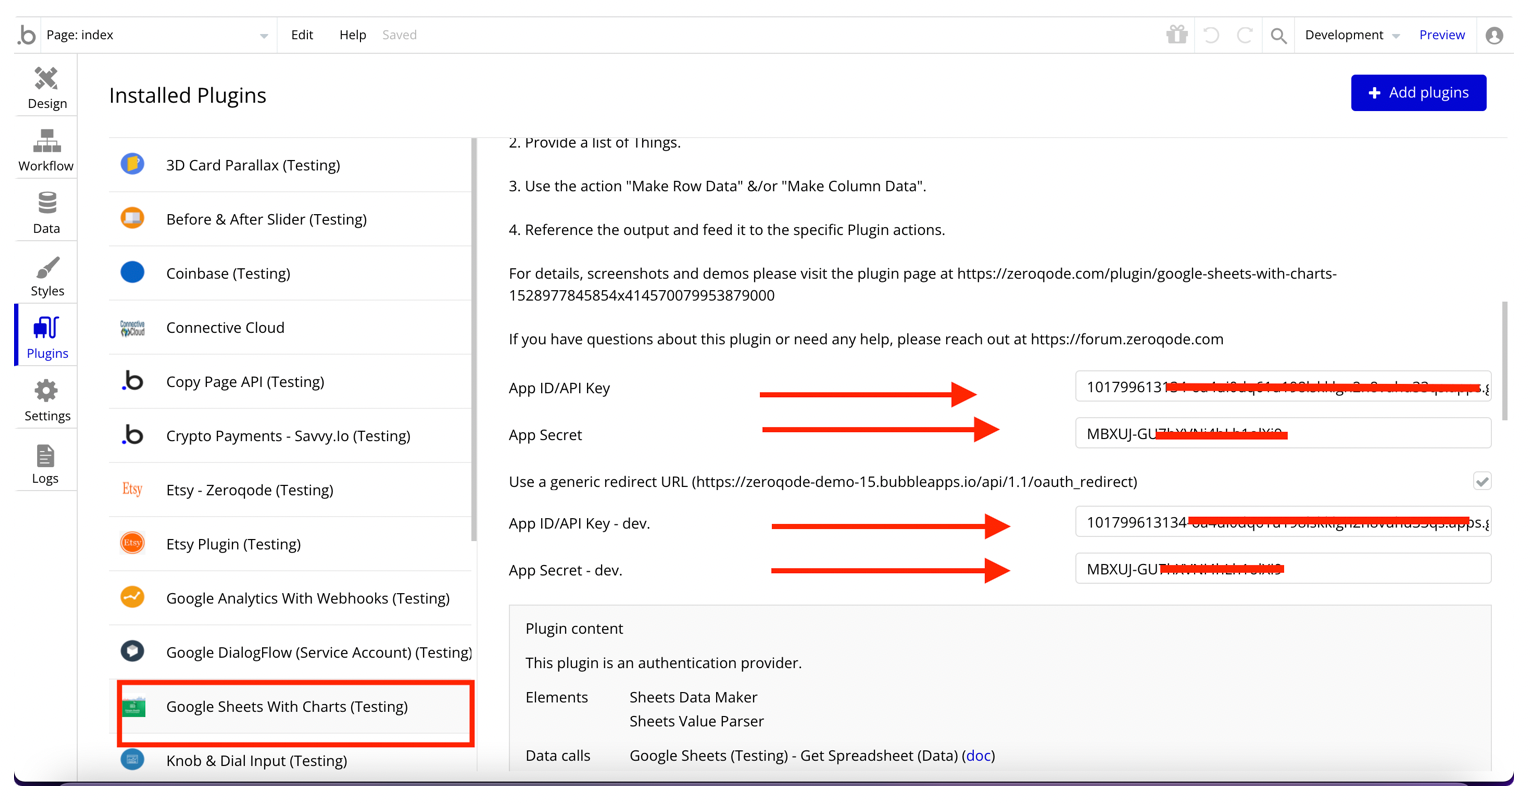The image size is (1530, 804).
Task: Click the 3D Card Parallax plugin icon
Action: click(x=132, y=164)
